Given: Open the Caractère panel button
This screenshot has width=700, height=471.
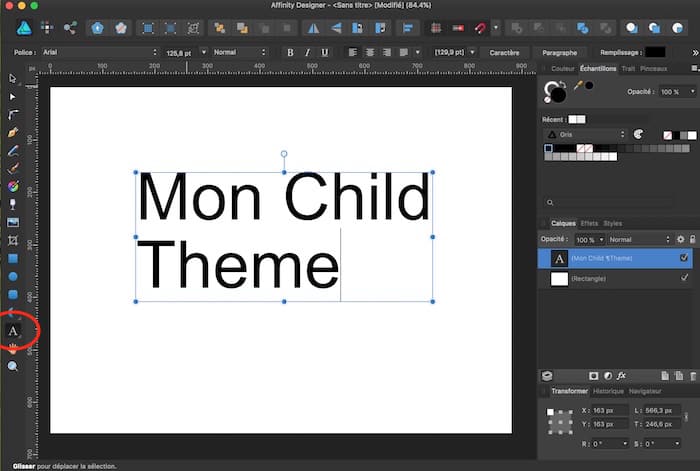Looking at the screenshot, I should (x=504, y=53).
